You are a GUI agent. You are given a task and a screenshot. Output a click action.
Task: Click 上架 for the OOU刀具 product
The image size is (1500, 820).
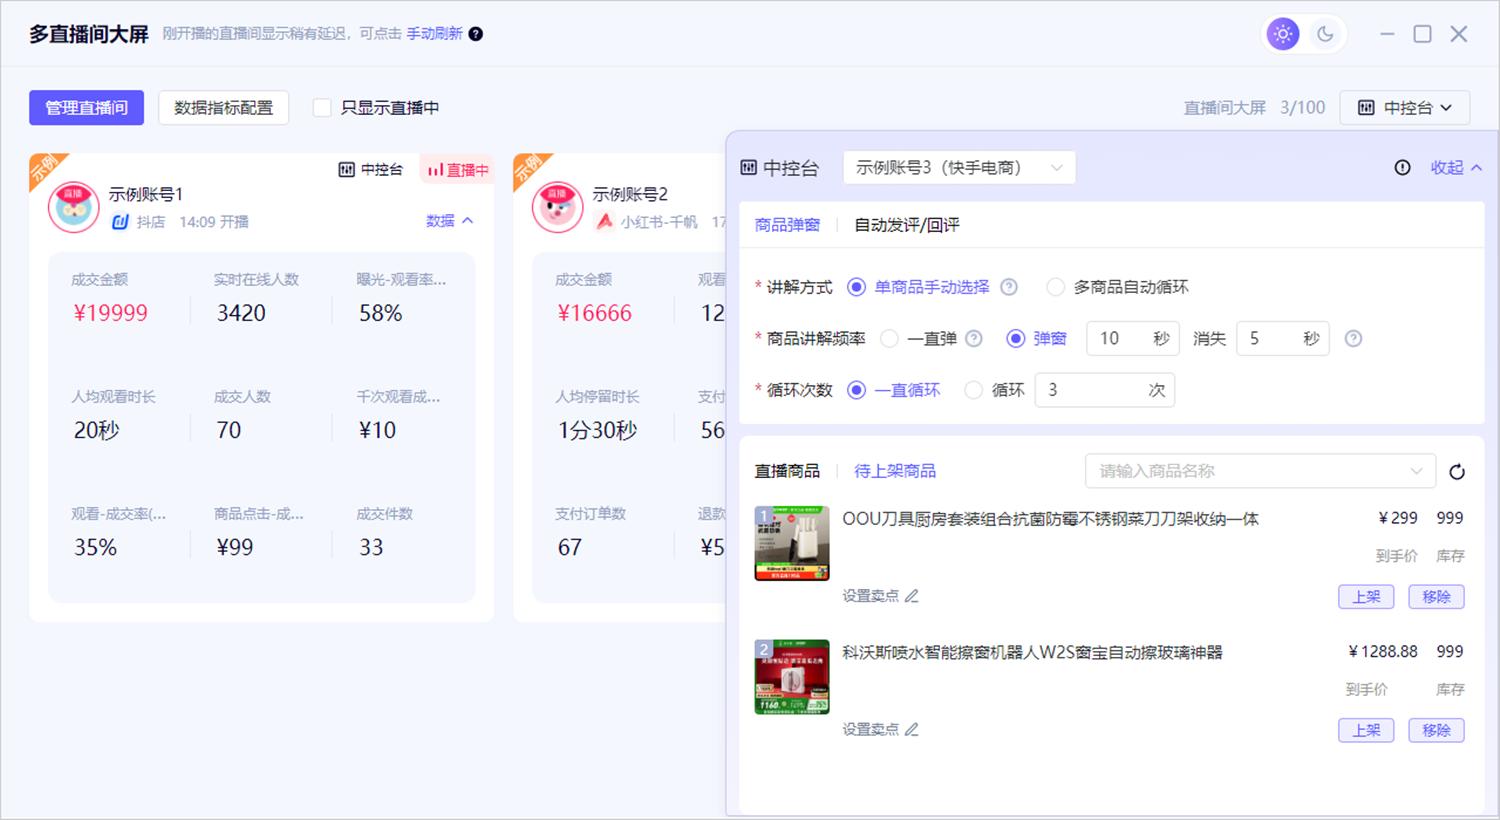(1366, 597)
